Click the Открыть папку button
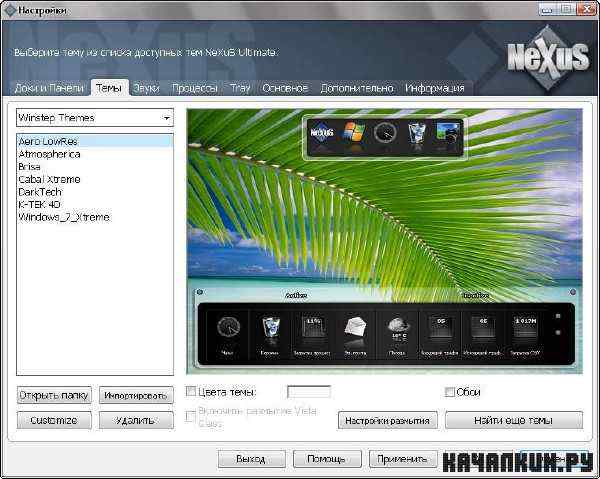Screen dimensions: 600x479 54,395
